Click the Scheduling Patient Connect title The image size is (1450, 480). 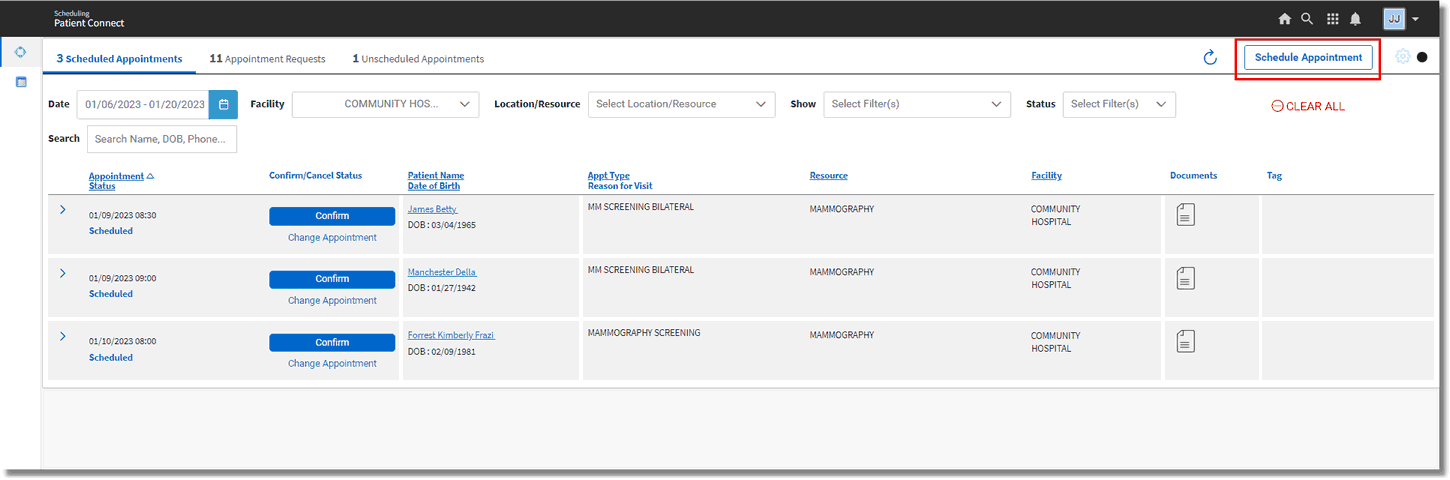(89, 19)
